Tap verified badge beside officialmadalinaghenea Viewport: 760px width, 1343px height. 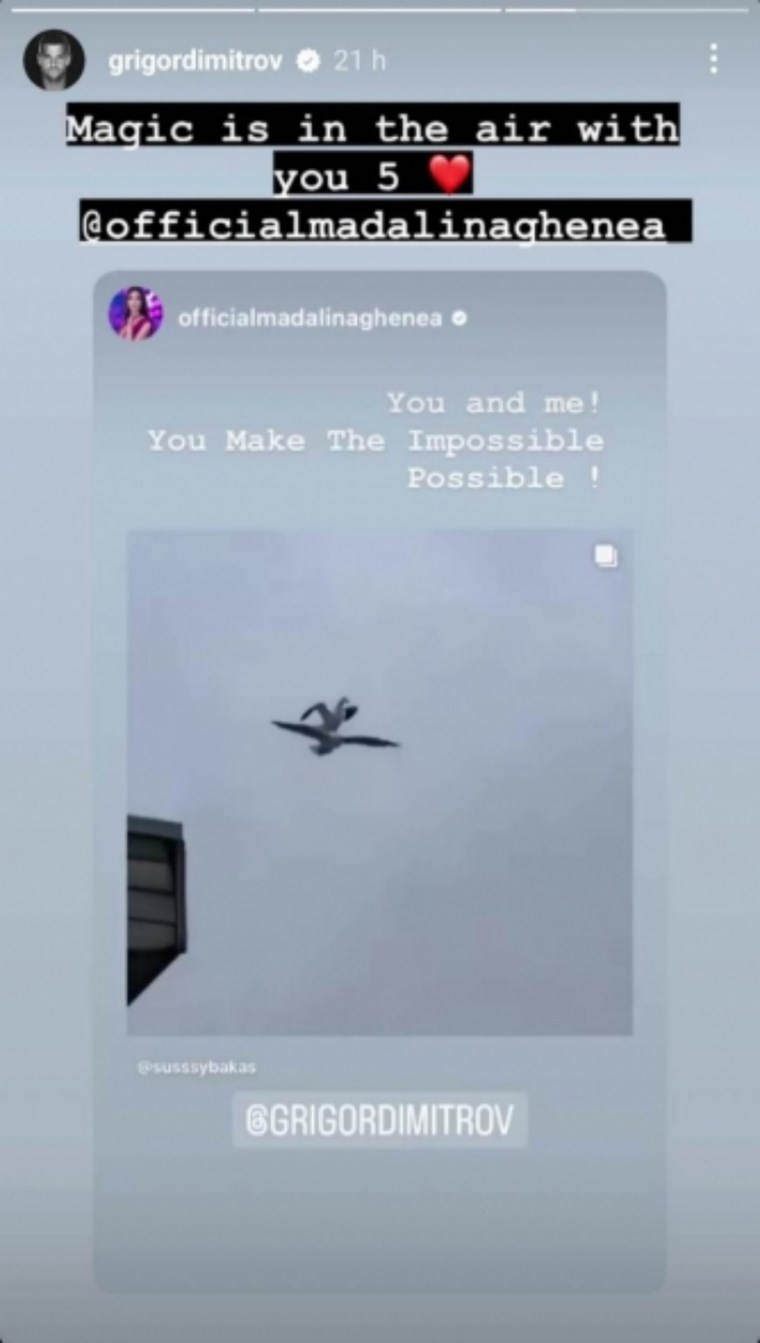pos(460,318)
